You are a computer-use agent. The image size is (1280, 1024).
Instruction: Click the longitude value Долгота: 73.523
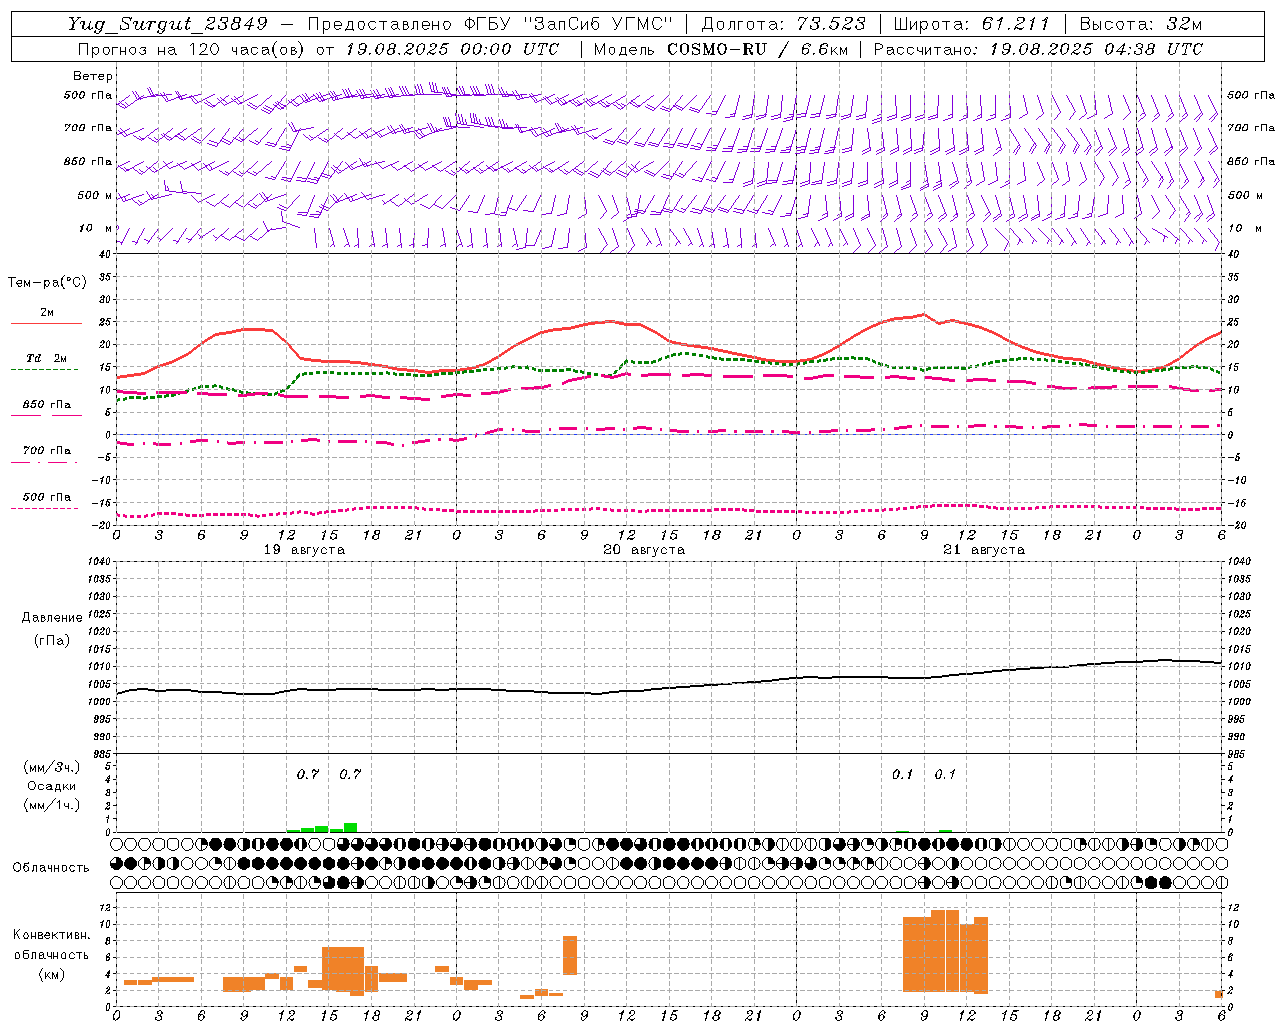(x=784, y=24)
